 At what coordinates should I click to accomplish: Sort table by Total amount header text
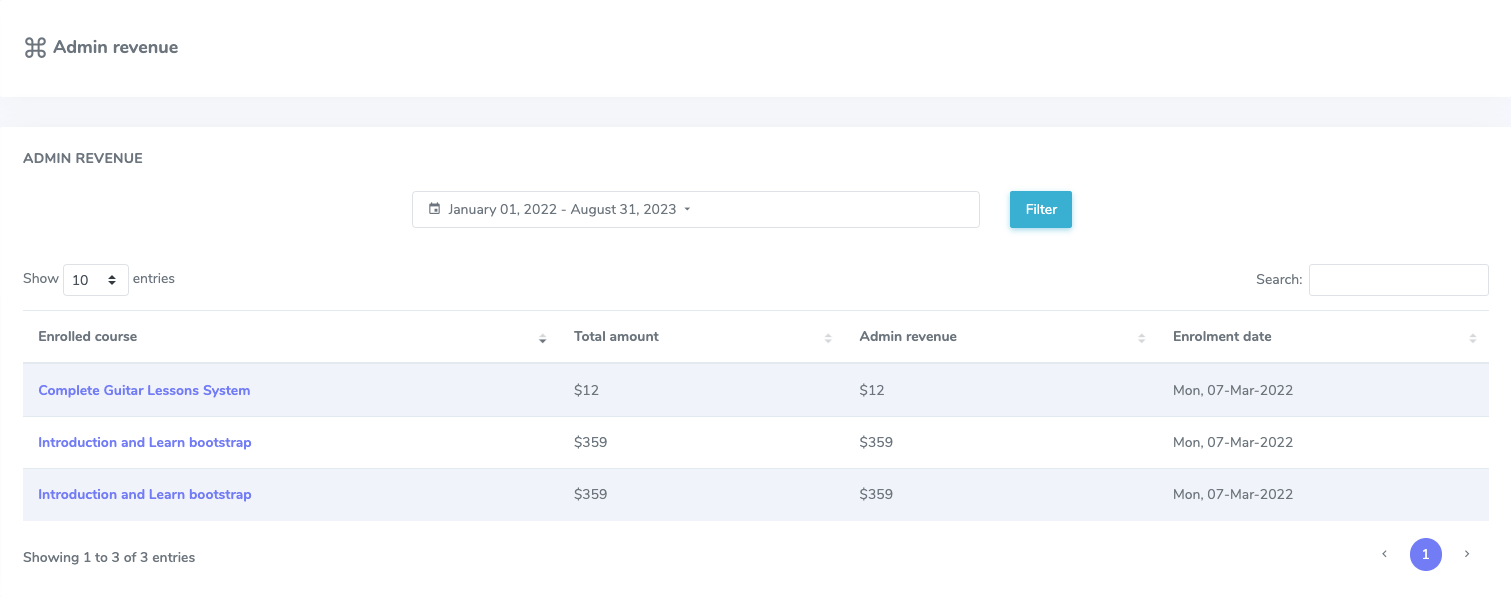pos(616,336)
